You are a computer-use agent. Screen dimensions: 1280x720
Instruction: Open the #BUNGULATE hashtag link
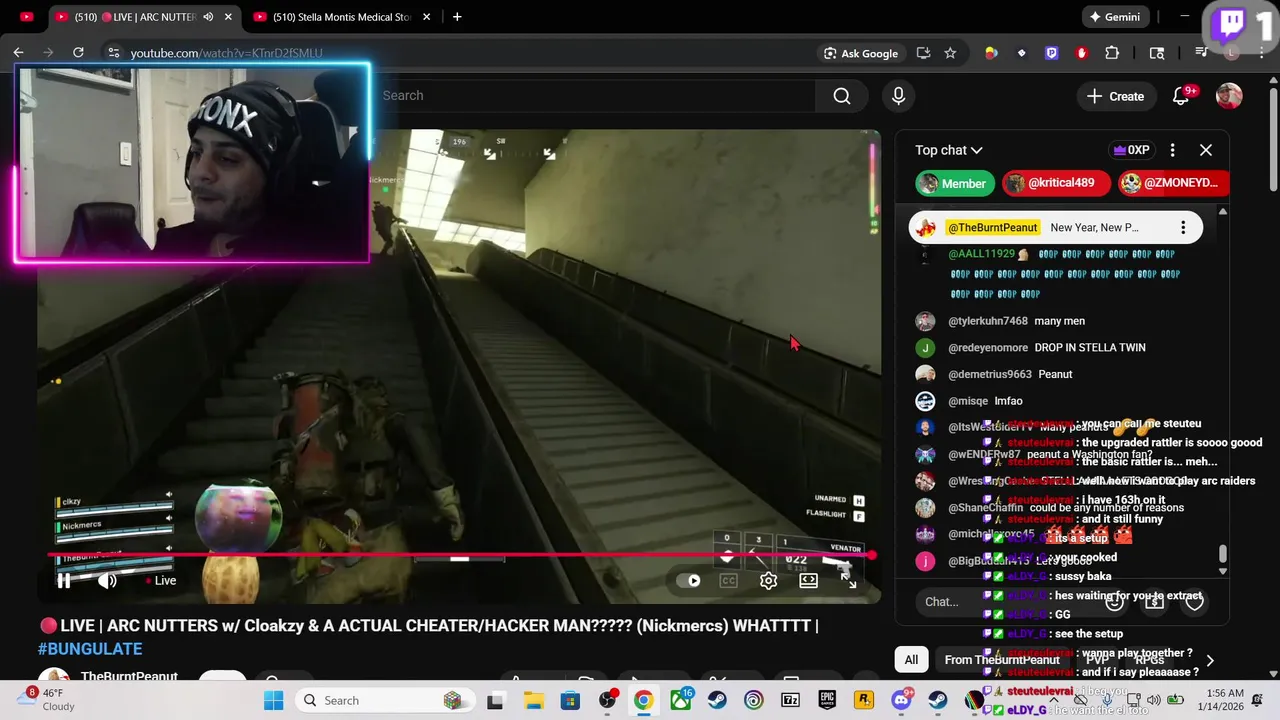pyautogui.click(x=90, y=649)
